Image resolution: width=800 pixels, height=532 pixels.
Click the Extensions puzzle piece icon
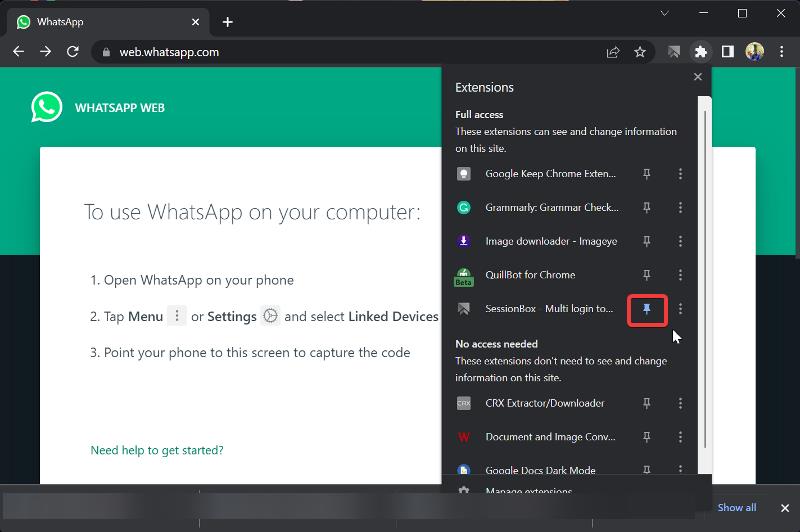701,52
